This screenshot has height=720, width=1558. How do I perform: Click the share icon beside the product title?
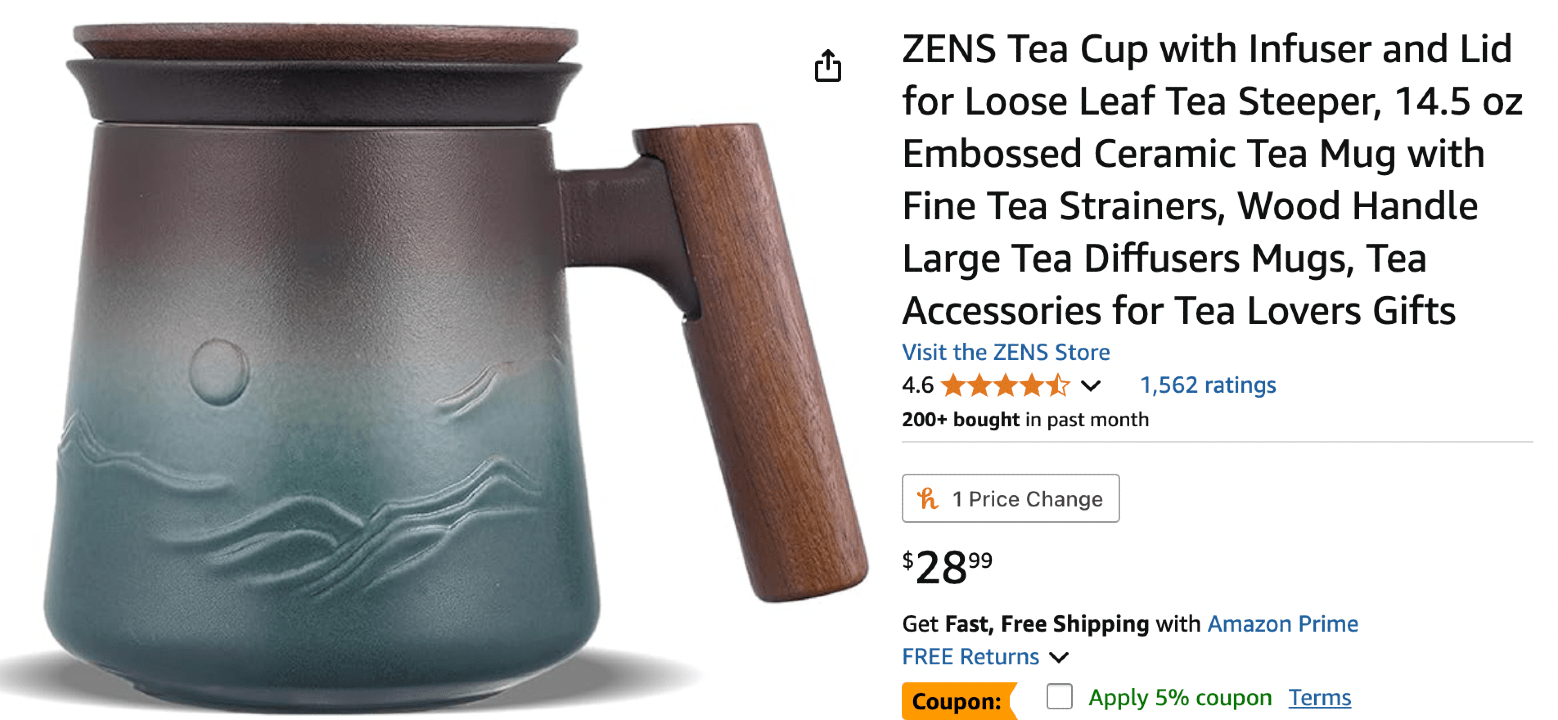[828, 67]
